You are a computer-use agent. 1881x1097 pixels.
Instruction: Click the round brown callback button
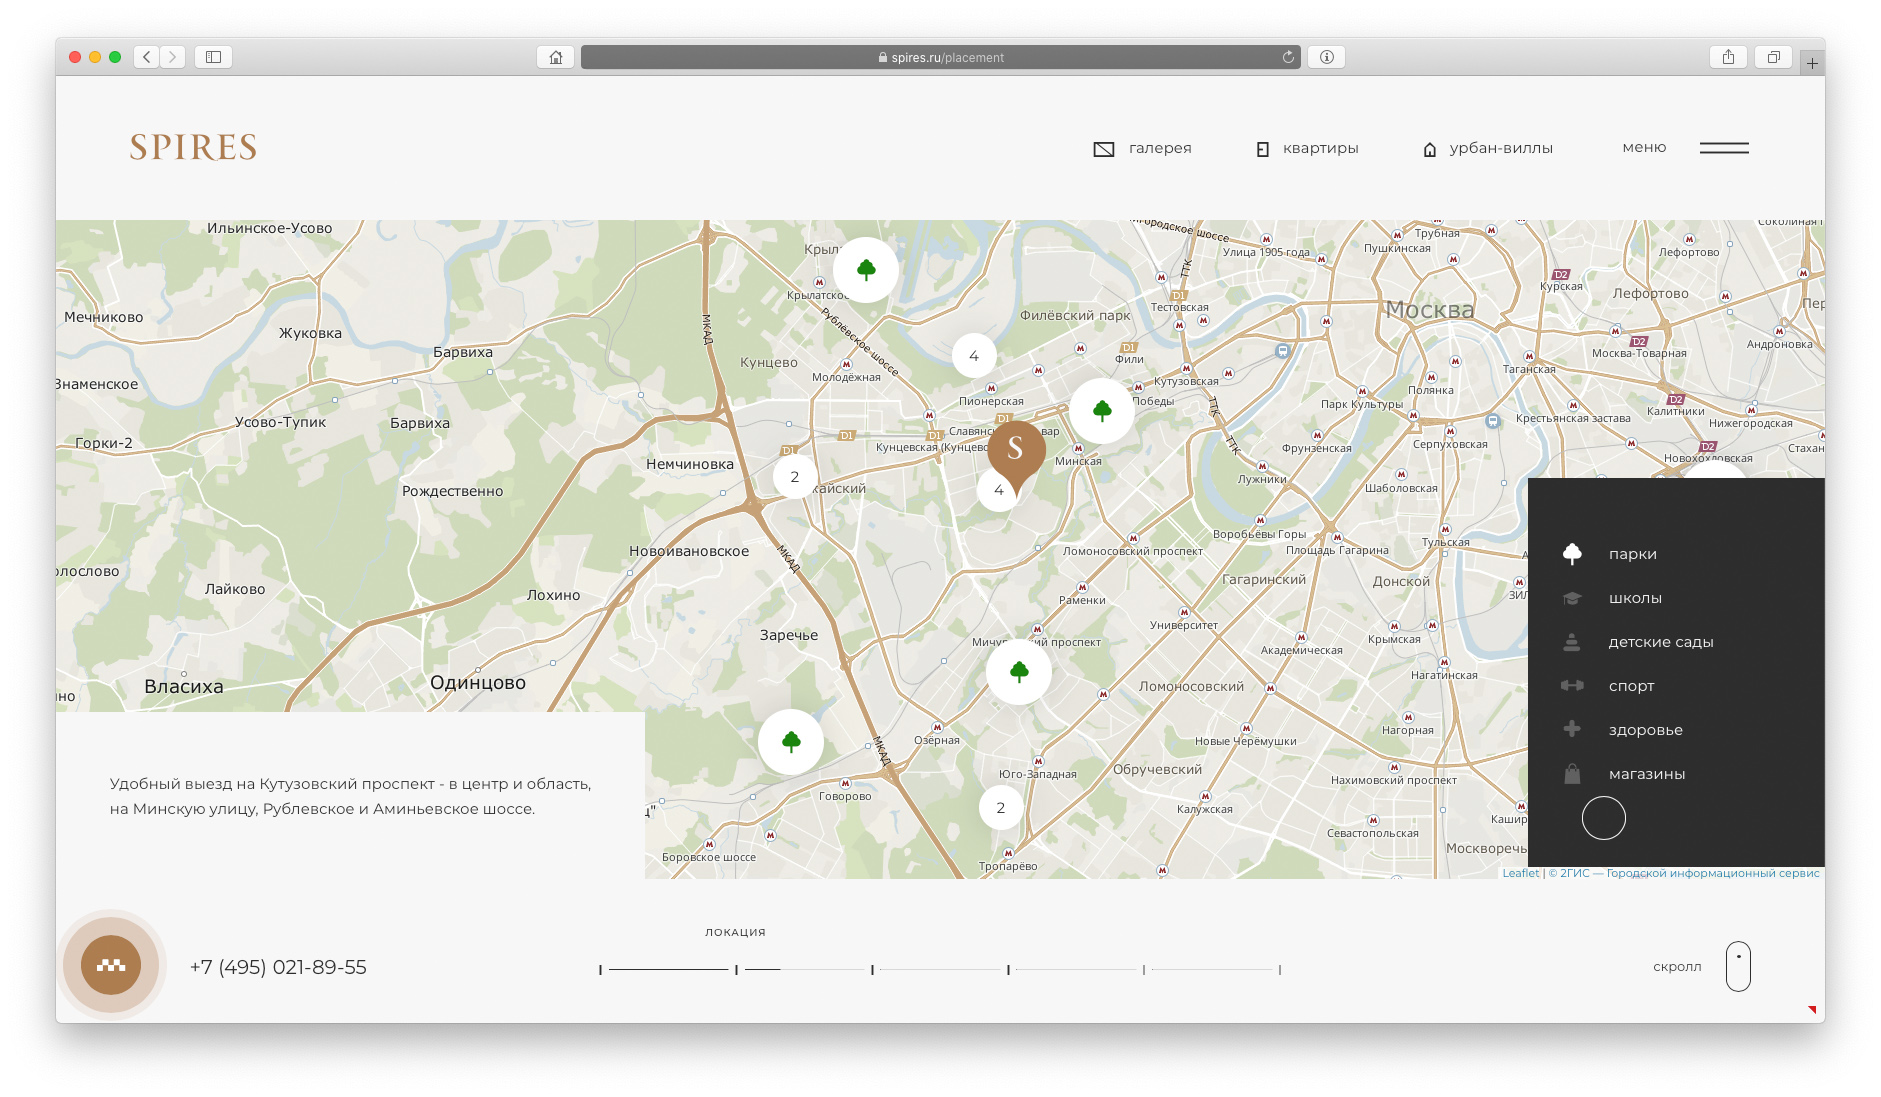pos(111,965)
